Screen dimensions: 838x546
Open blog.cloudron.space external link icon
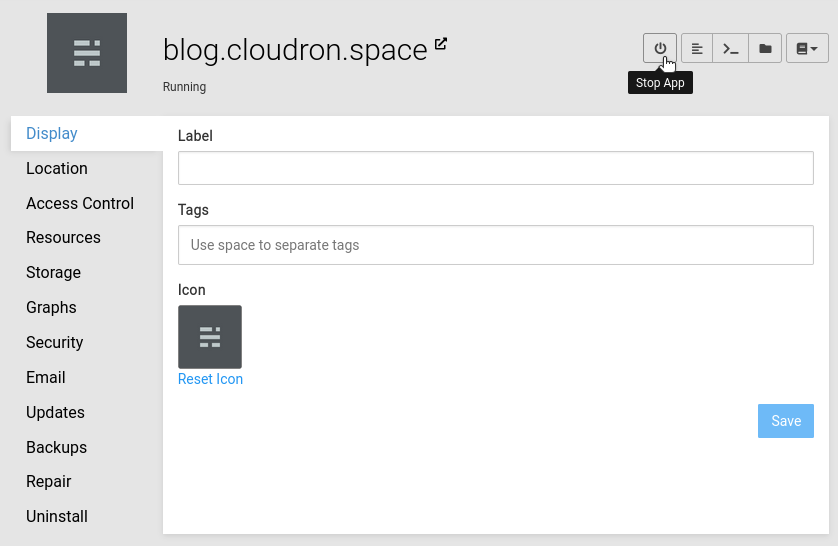441,44
